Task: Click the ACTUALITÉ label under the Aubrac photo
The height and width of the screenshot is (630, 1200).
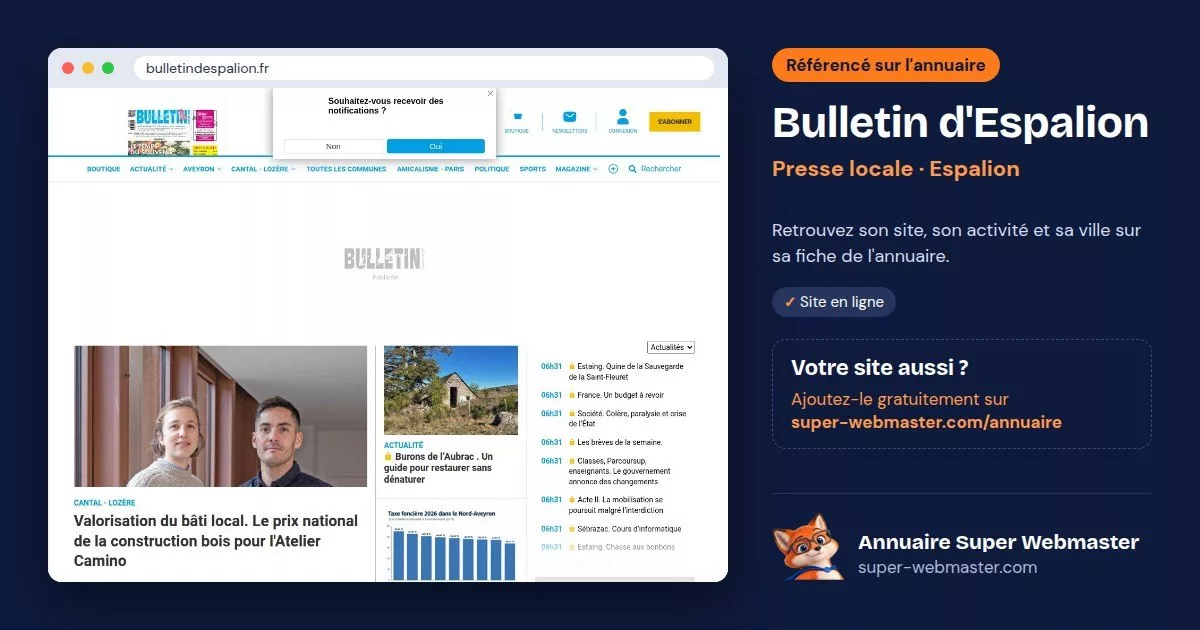Action: point(404,445)
